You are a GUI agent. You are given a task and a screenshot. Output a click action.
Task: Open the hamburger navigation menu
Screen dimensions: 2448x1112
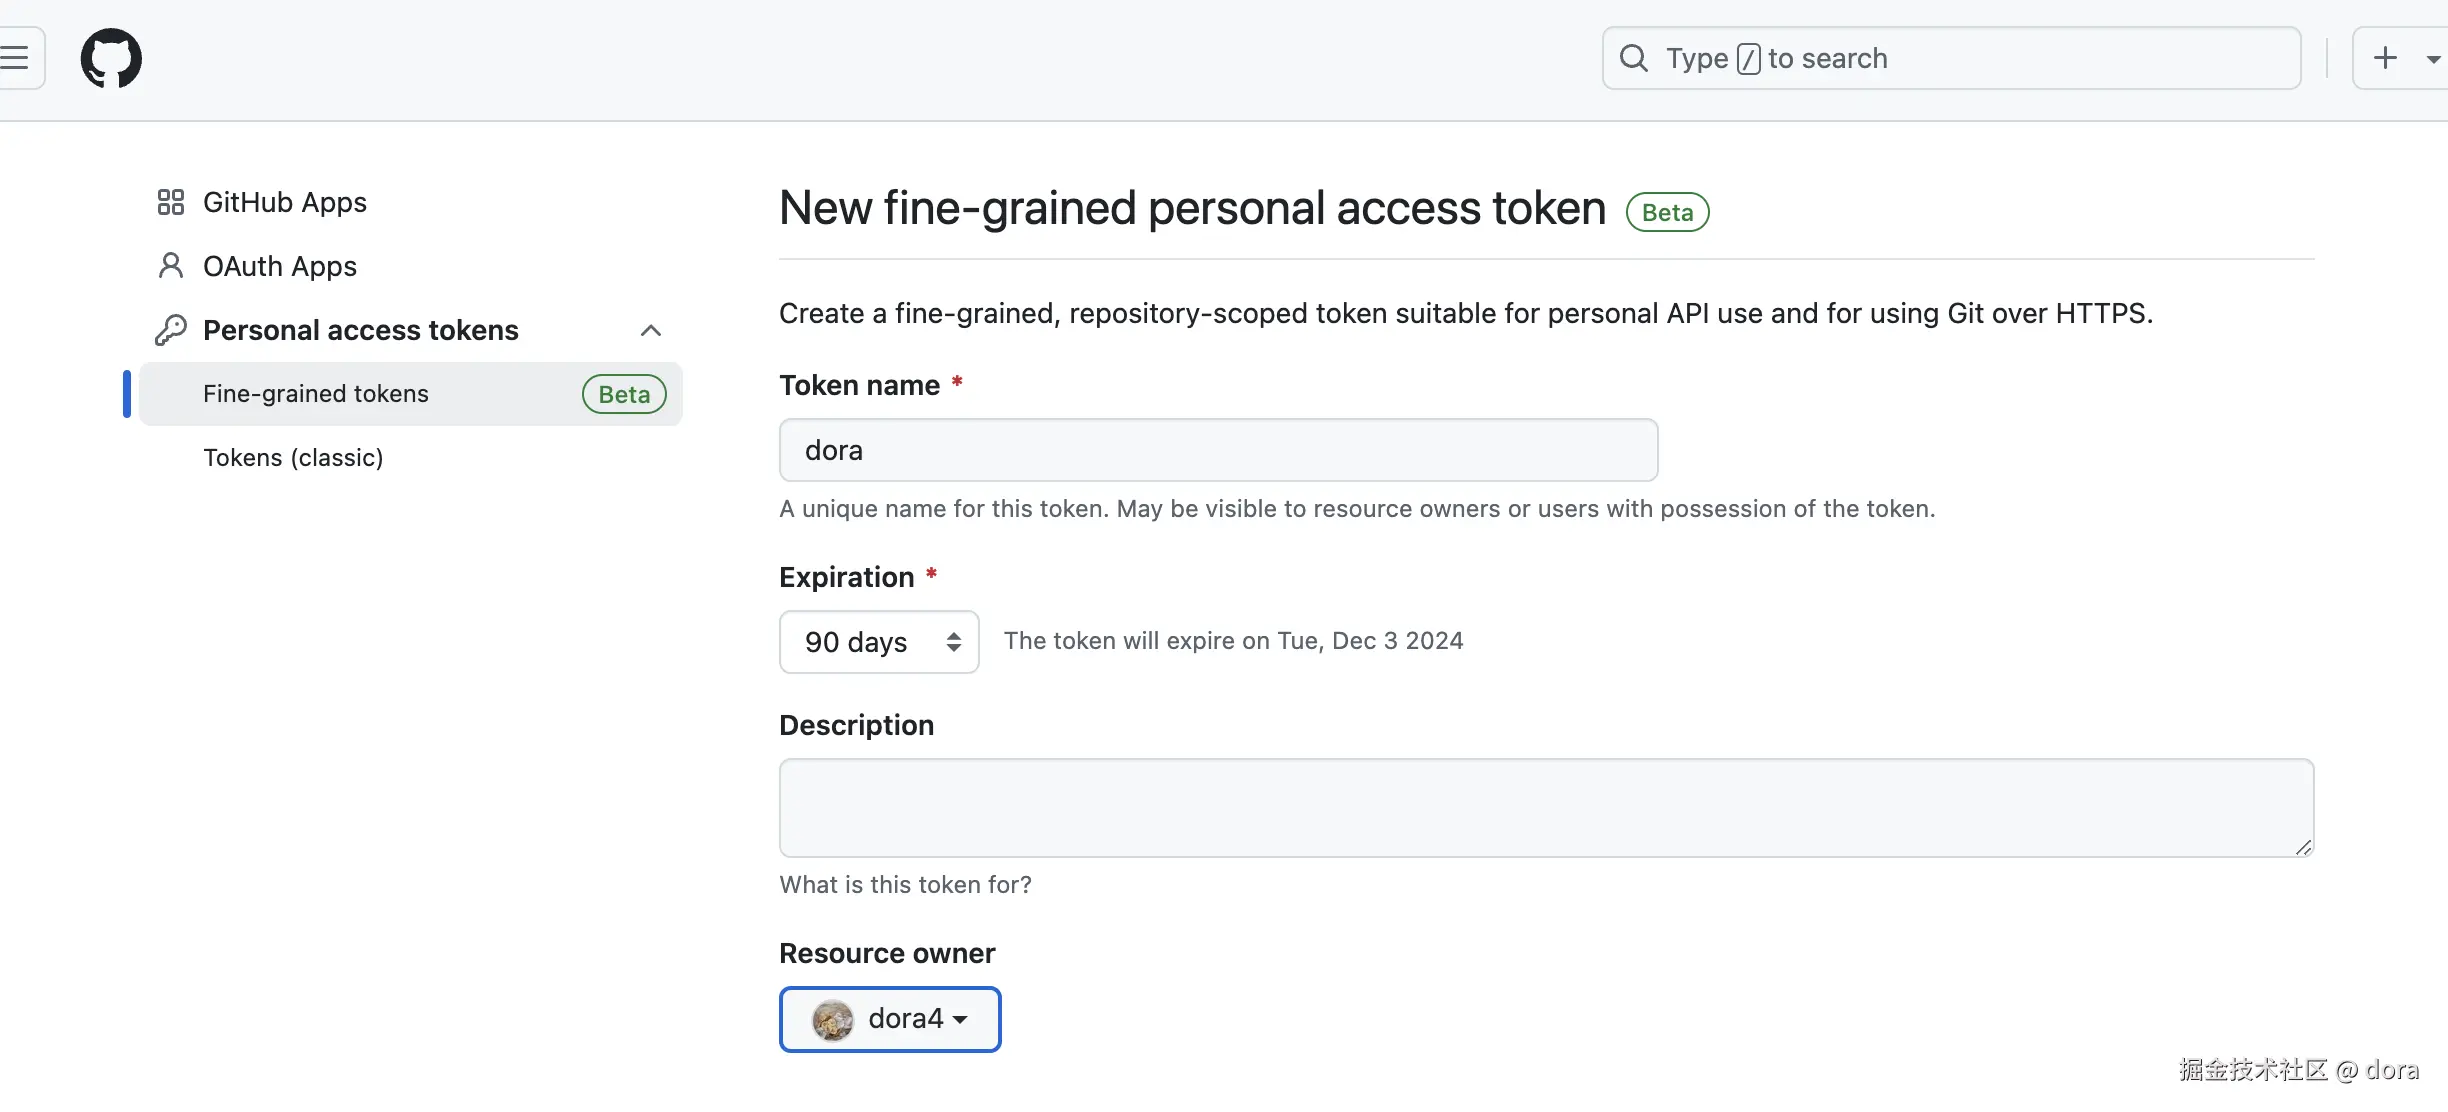(x=14, y=58)
